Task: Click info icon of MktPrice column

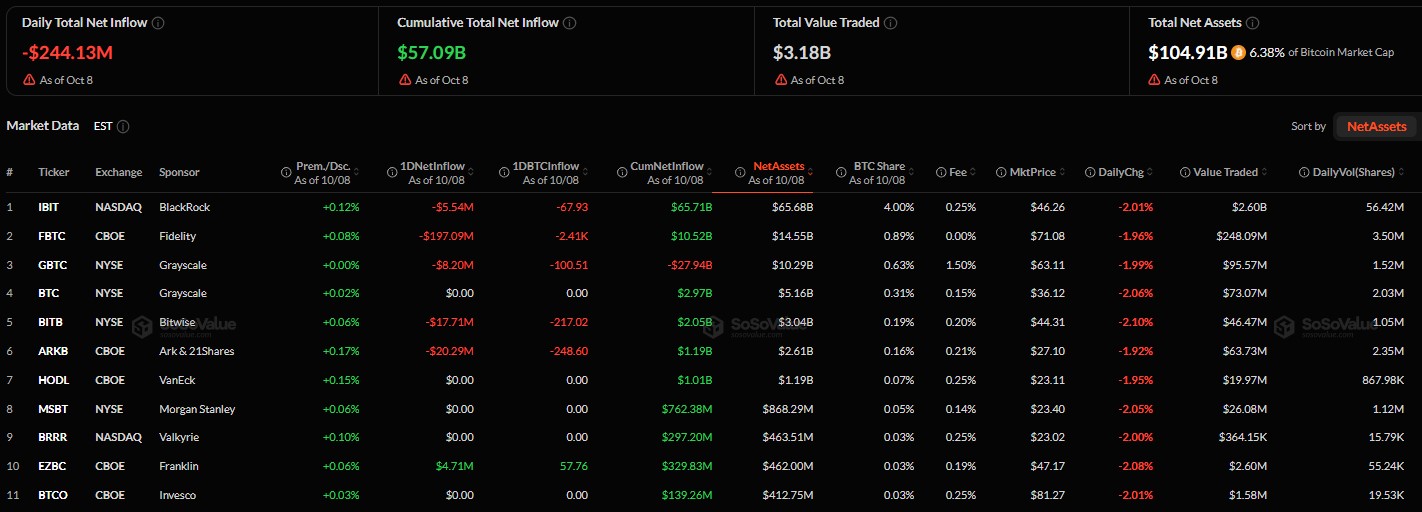Action: coord(1001,172)
